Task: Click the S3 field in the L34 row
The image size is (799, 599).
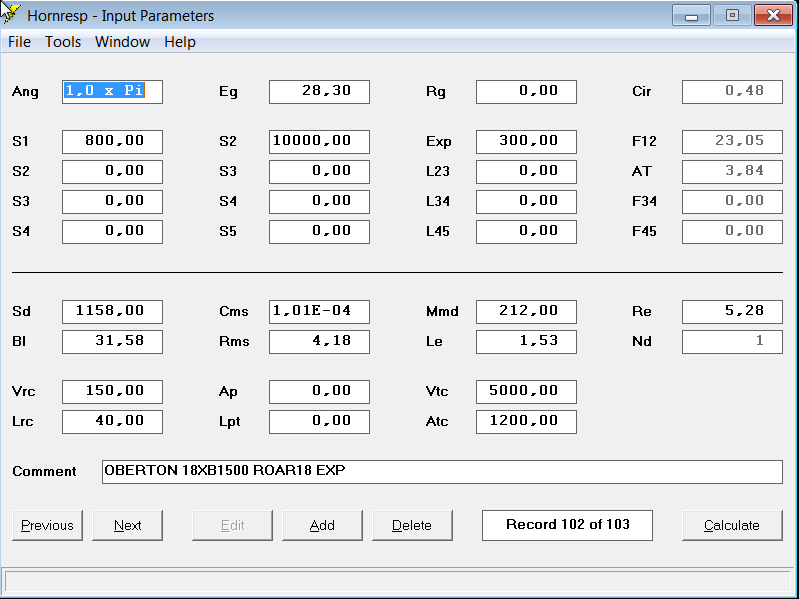Action: pos(112,202)
